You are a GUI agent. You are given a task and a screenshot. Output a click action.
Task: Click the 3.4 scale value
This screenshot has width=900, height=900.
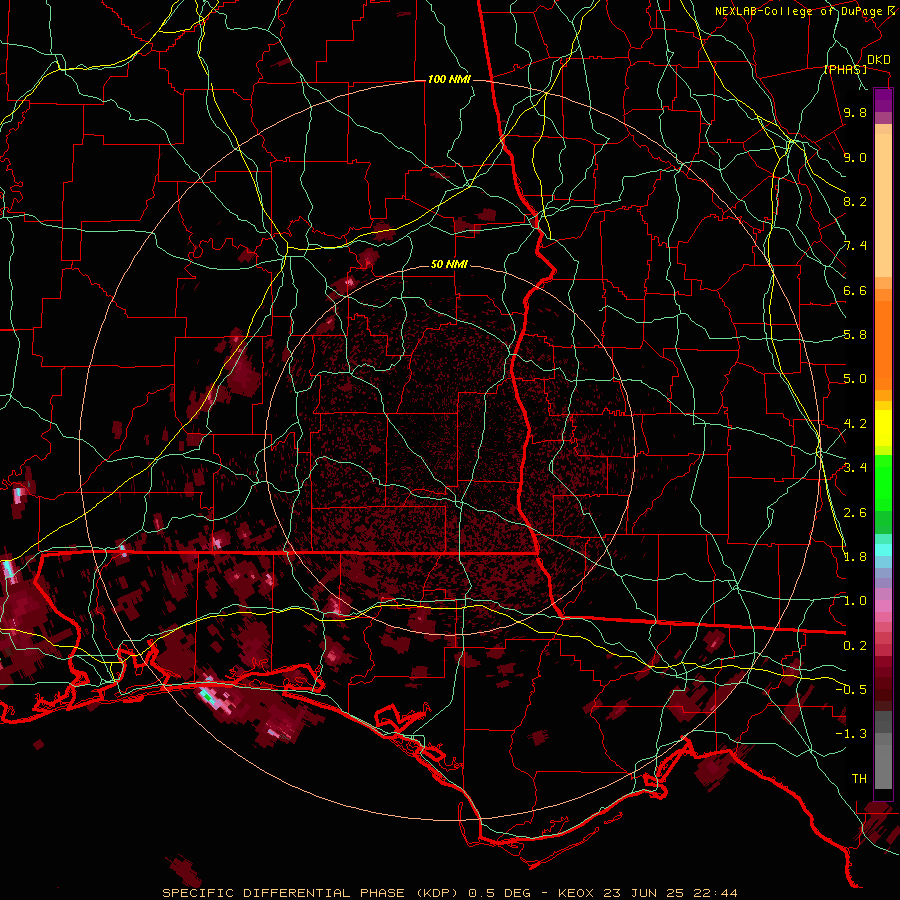[x=855, y=468]
